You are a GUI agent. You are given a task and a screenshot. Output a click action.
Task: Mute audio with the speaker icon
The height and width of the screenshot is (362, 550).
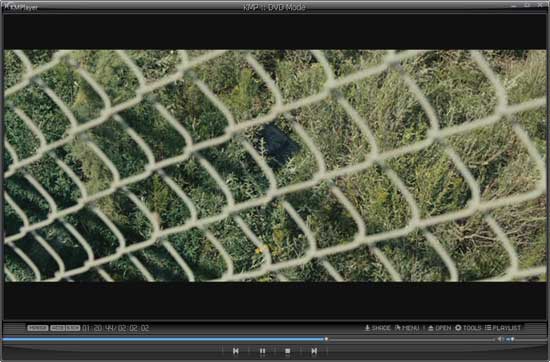point(501,339)
